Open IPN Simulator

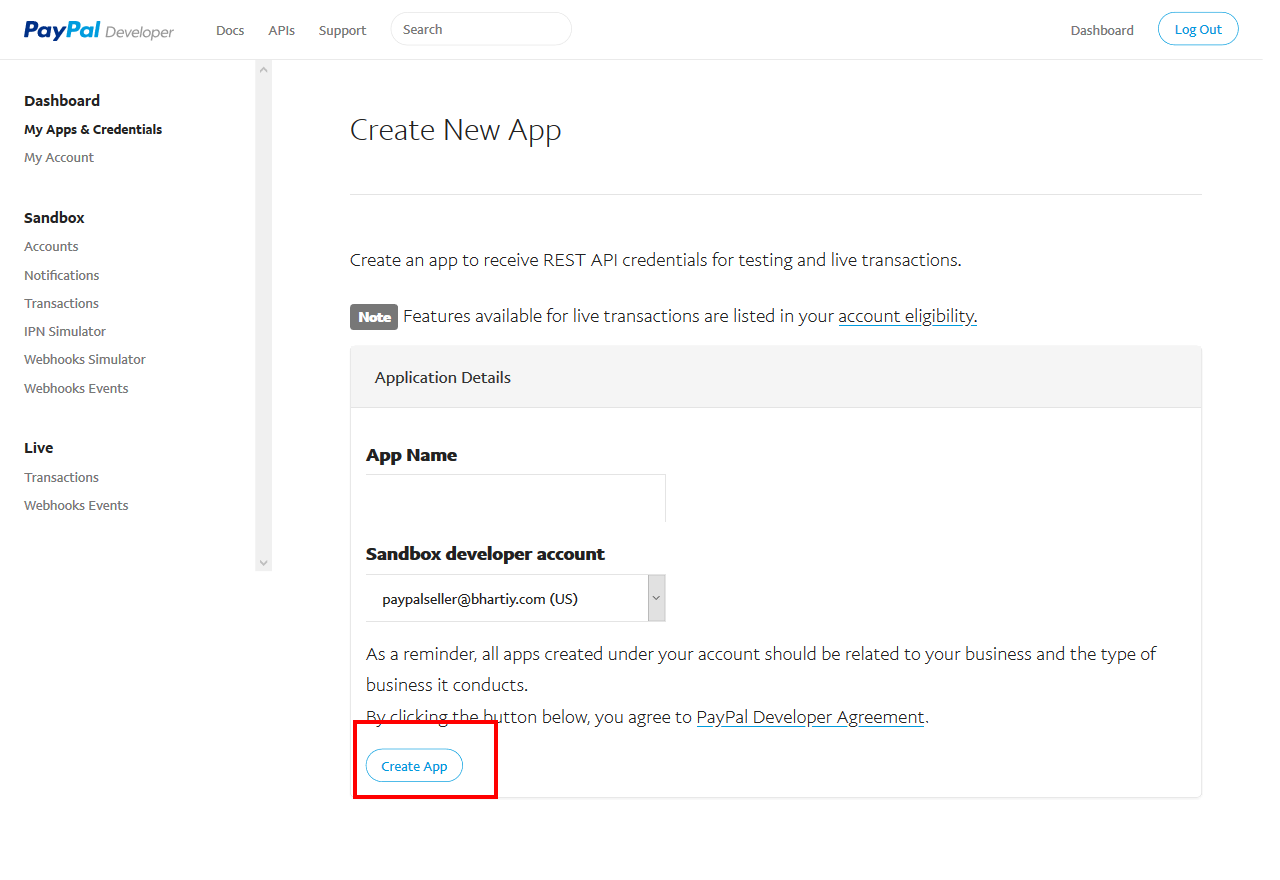coord(65,331)
